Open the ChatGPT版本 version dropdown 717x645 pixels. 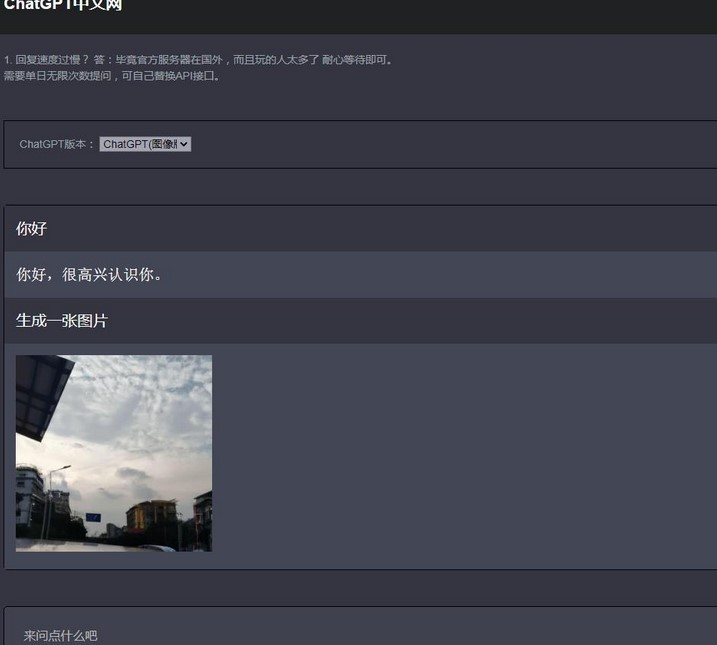coord(145,144)
